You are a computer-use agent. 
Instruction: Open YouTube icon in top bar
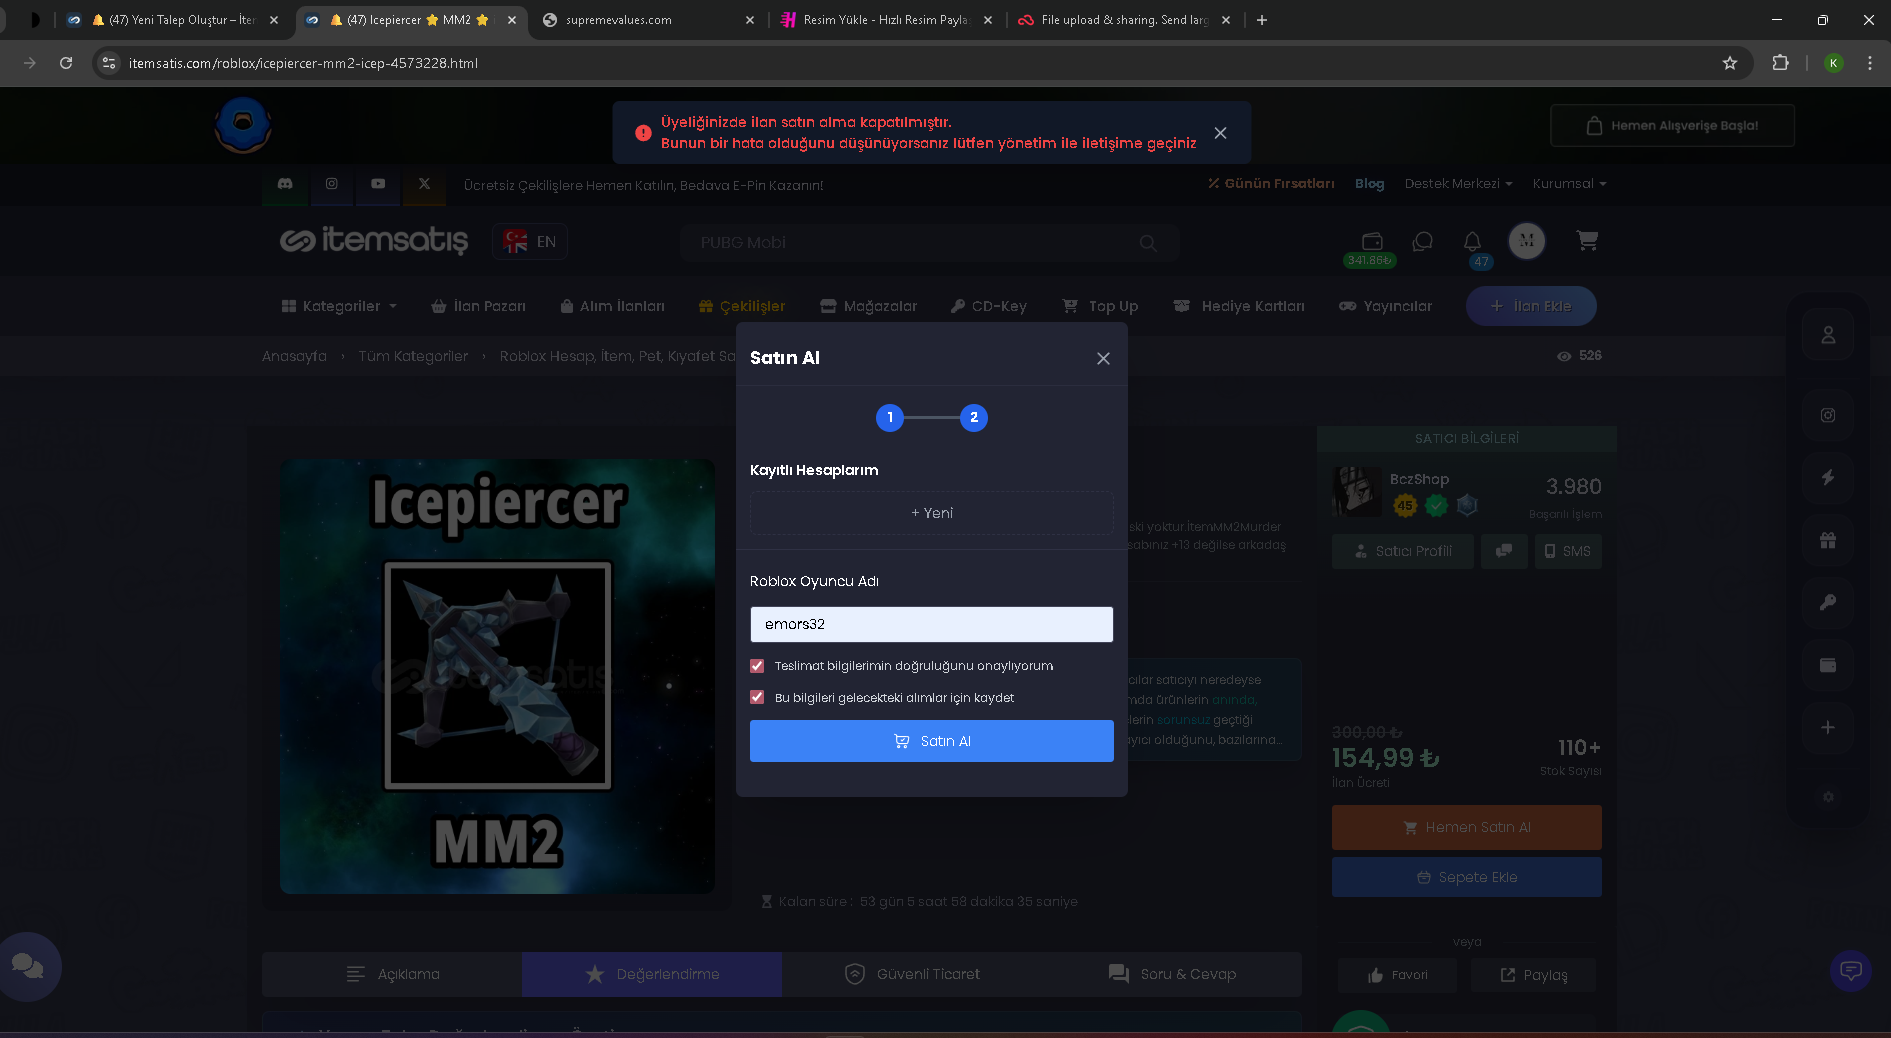378,184
